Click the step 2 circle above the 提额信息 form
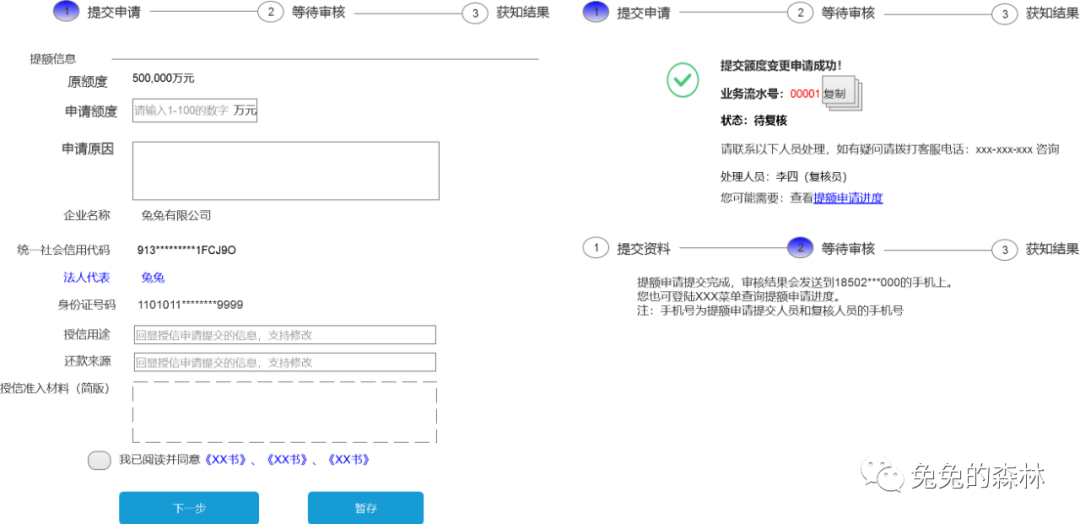1080x524 pixels. click(x=271, y=12)
